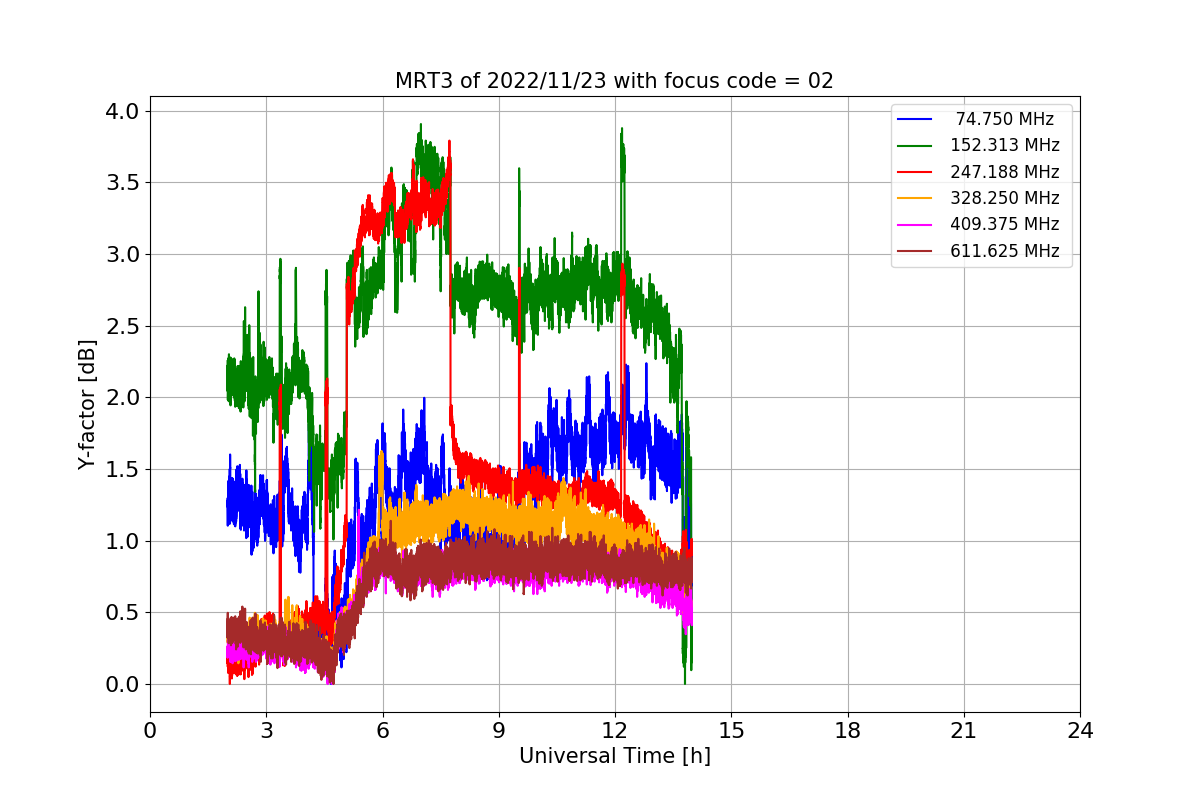1200x800 pixels.
Task: Click the red line swatch in legend
Action: [x=915, y=172]
